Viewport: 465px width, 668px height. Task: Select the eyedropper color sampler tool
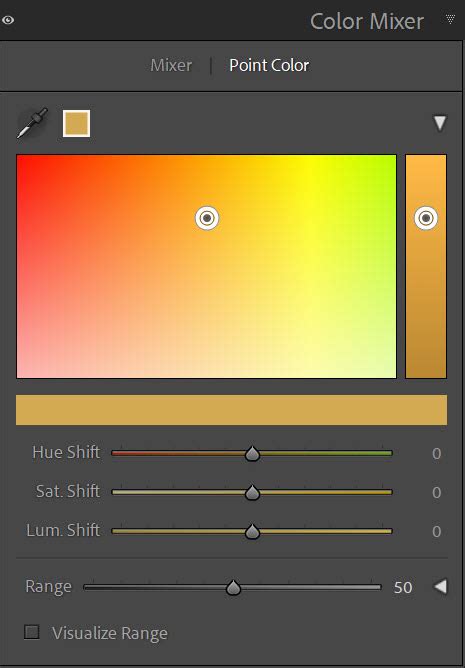tap(32, 124)
